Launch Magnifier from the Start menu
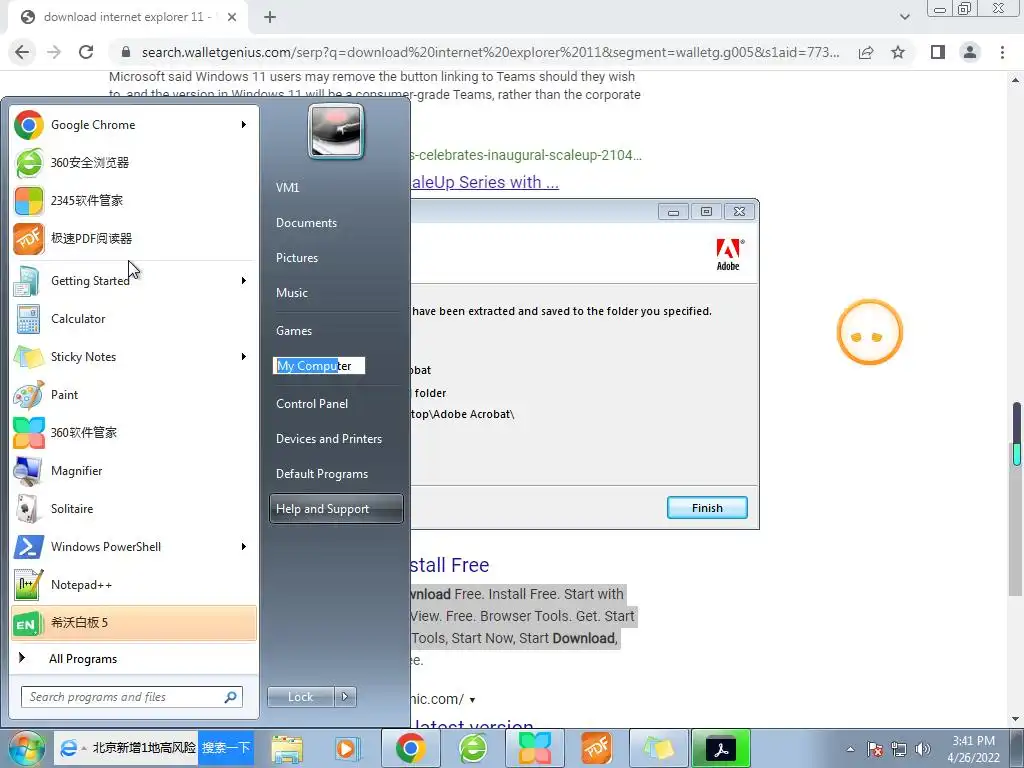 (x=134, y=471)
